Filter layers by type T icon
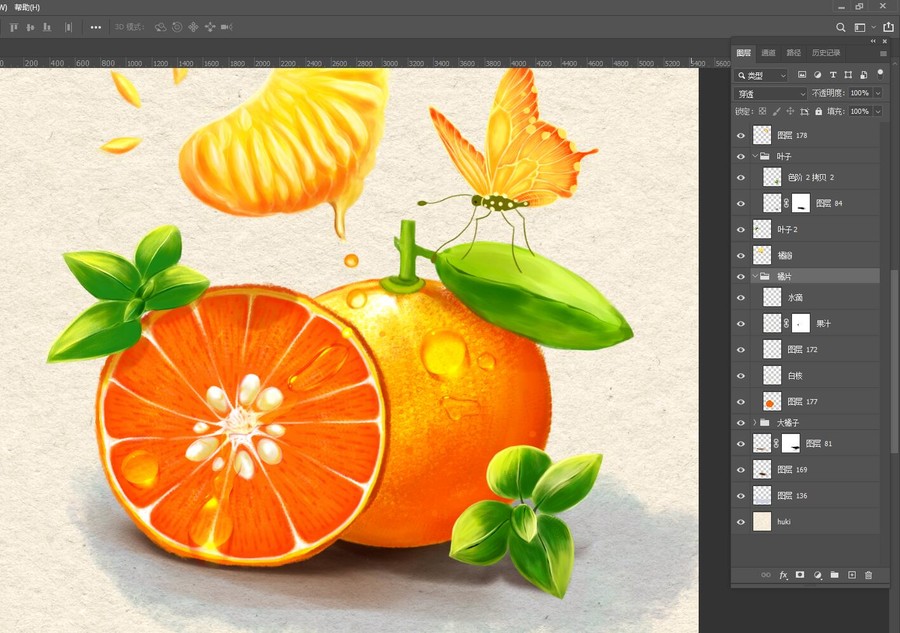Viewport: 900px width, 633px height. [x=833, y=75]
